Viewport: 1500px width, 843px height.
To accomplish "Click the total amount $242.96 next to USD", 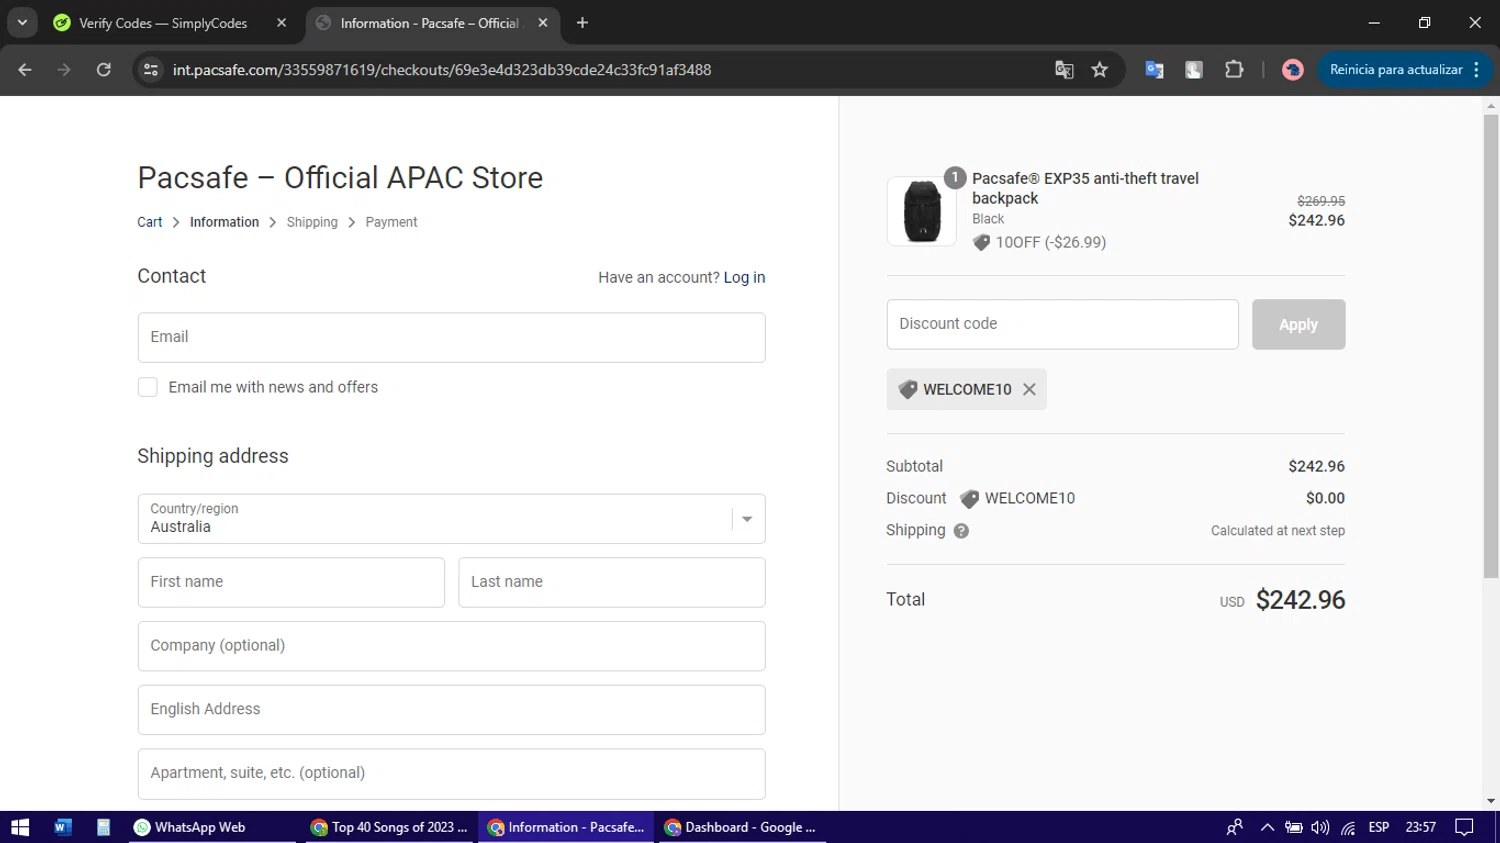I will pos(1300,600).
